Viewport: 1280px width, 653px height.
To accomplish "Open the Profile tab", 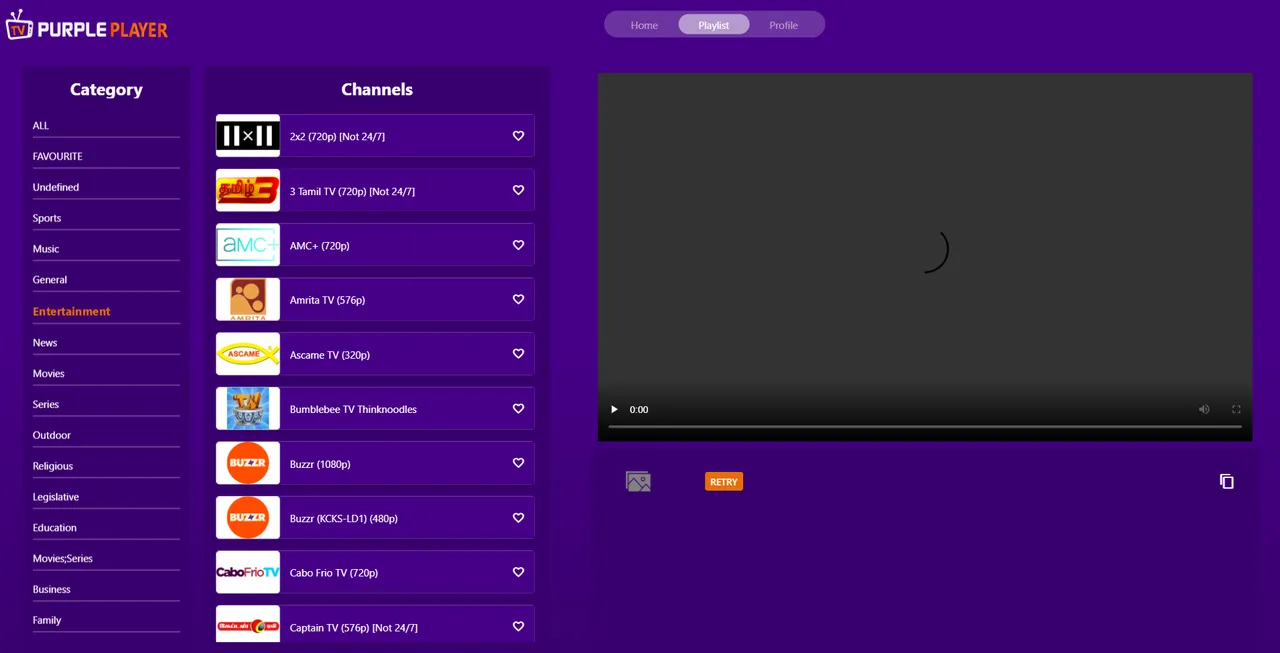I will click(783, 24).
